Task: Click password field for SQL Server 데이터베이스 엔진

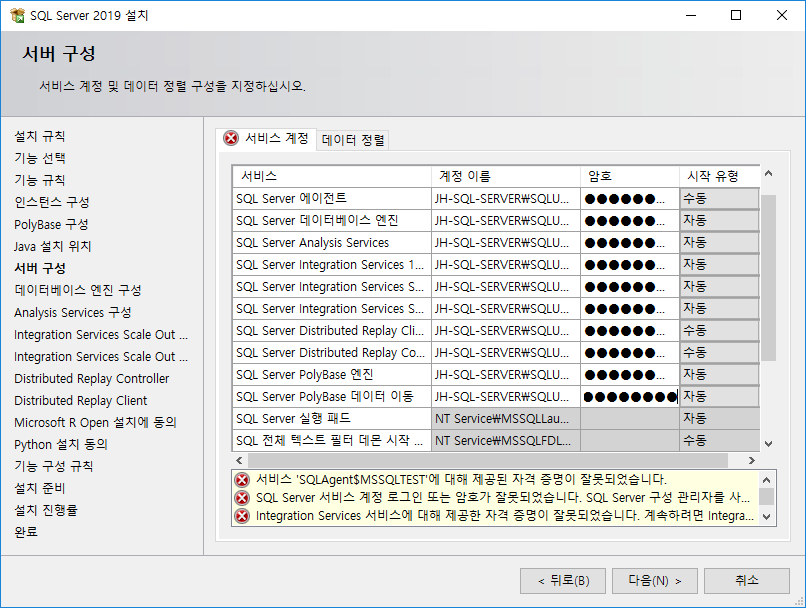Action: 630,220
